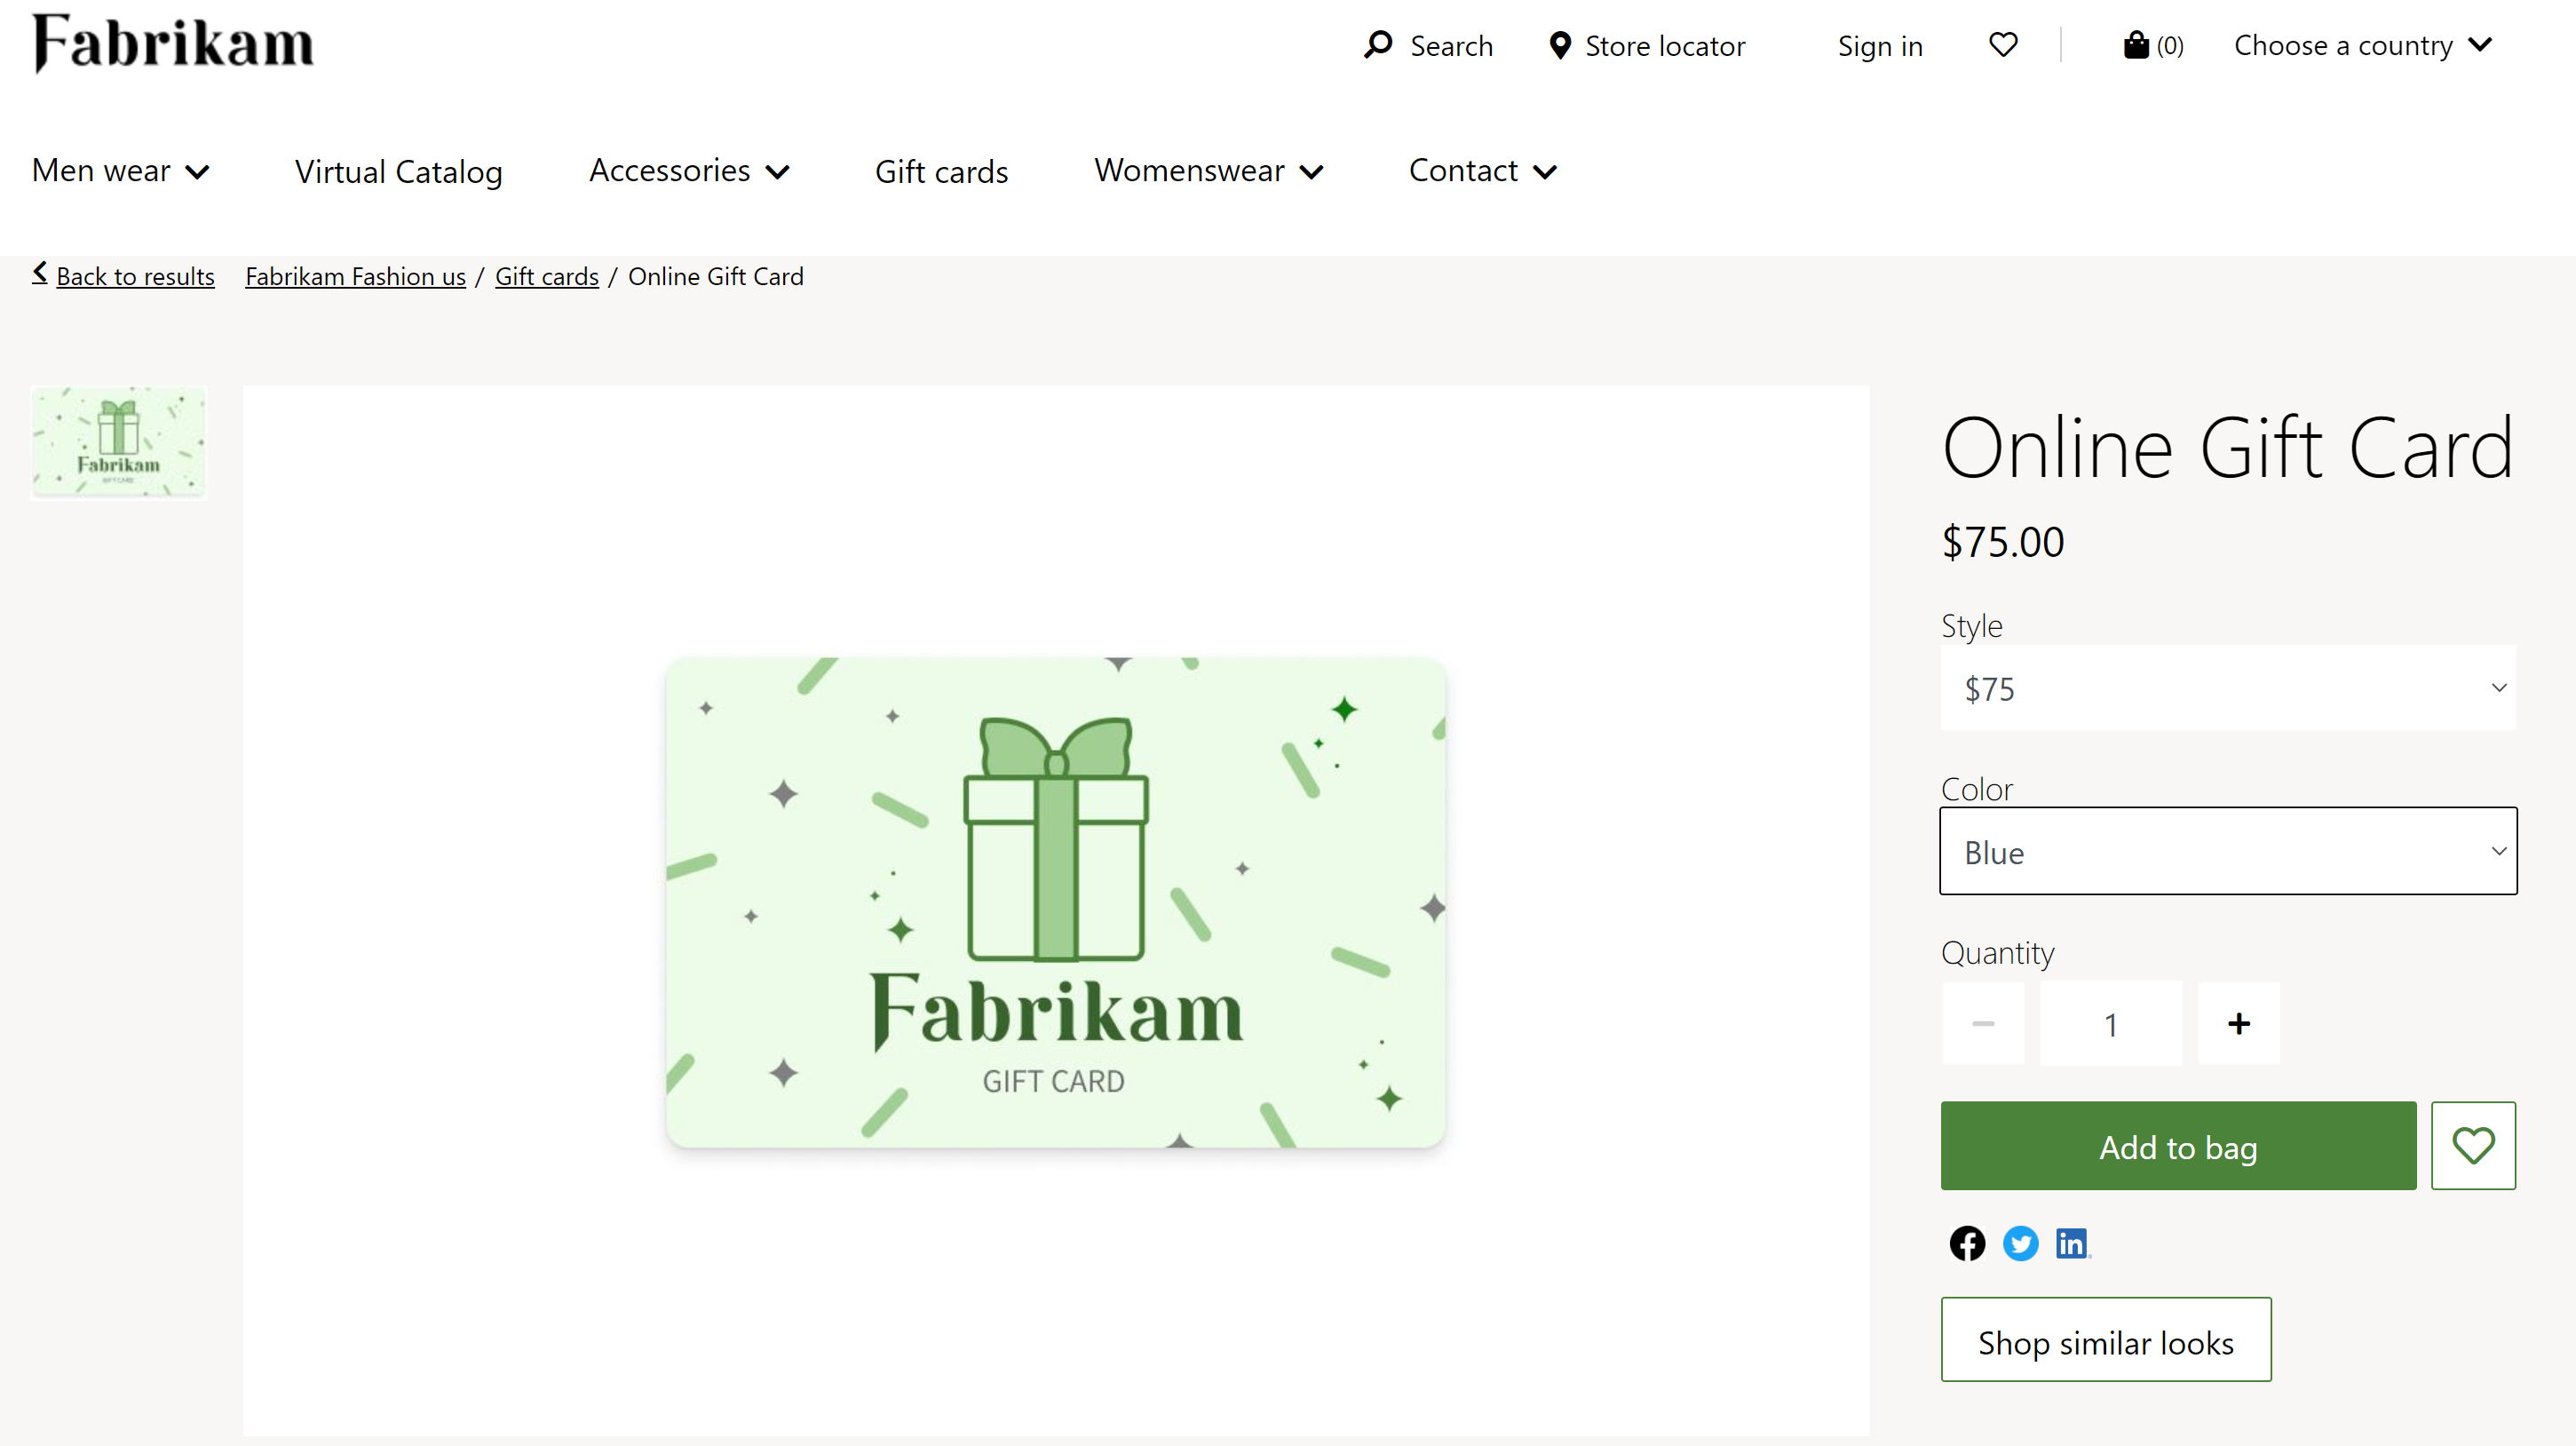This screenshot has width=2576, height=1446.
Task: Click the Shop similar looks button
Action: coord(2107,1339)
